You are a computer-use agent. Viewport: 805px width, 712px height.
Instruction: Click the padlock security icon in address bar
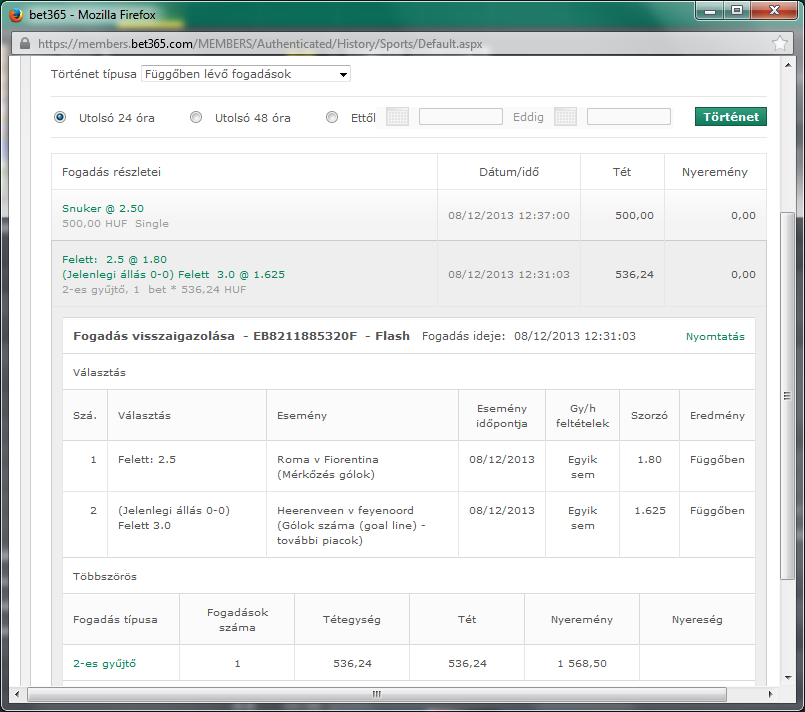tap(25, 44)
